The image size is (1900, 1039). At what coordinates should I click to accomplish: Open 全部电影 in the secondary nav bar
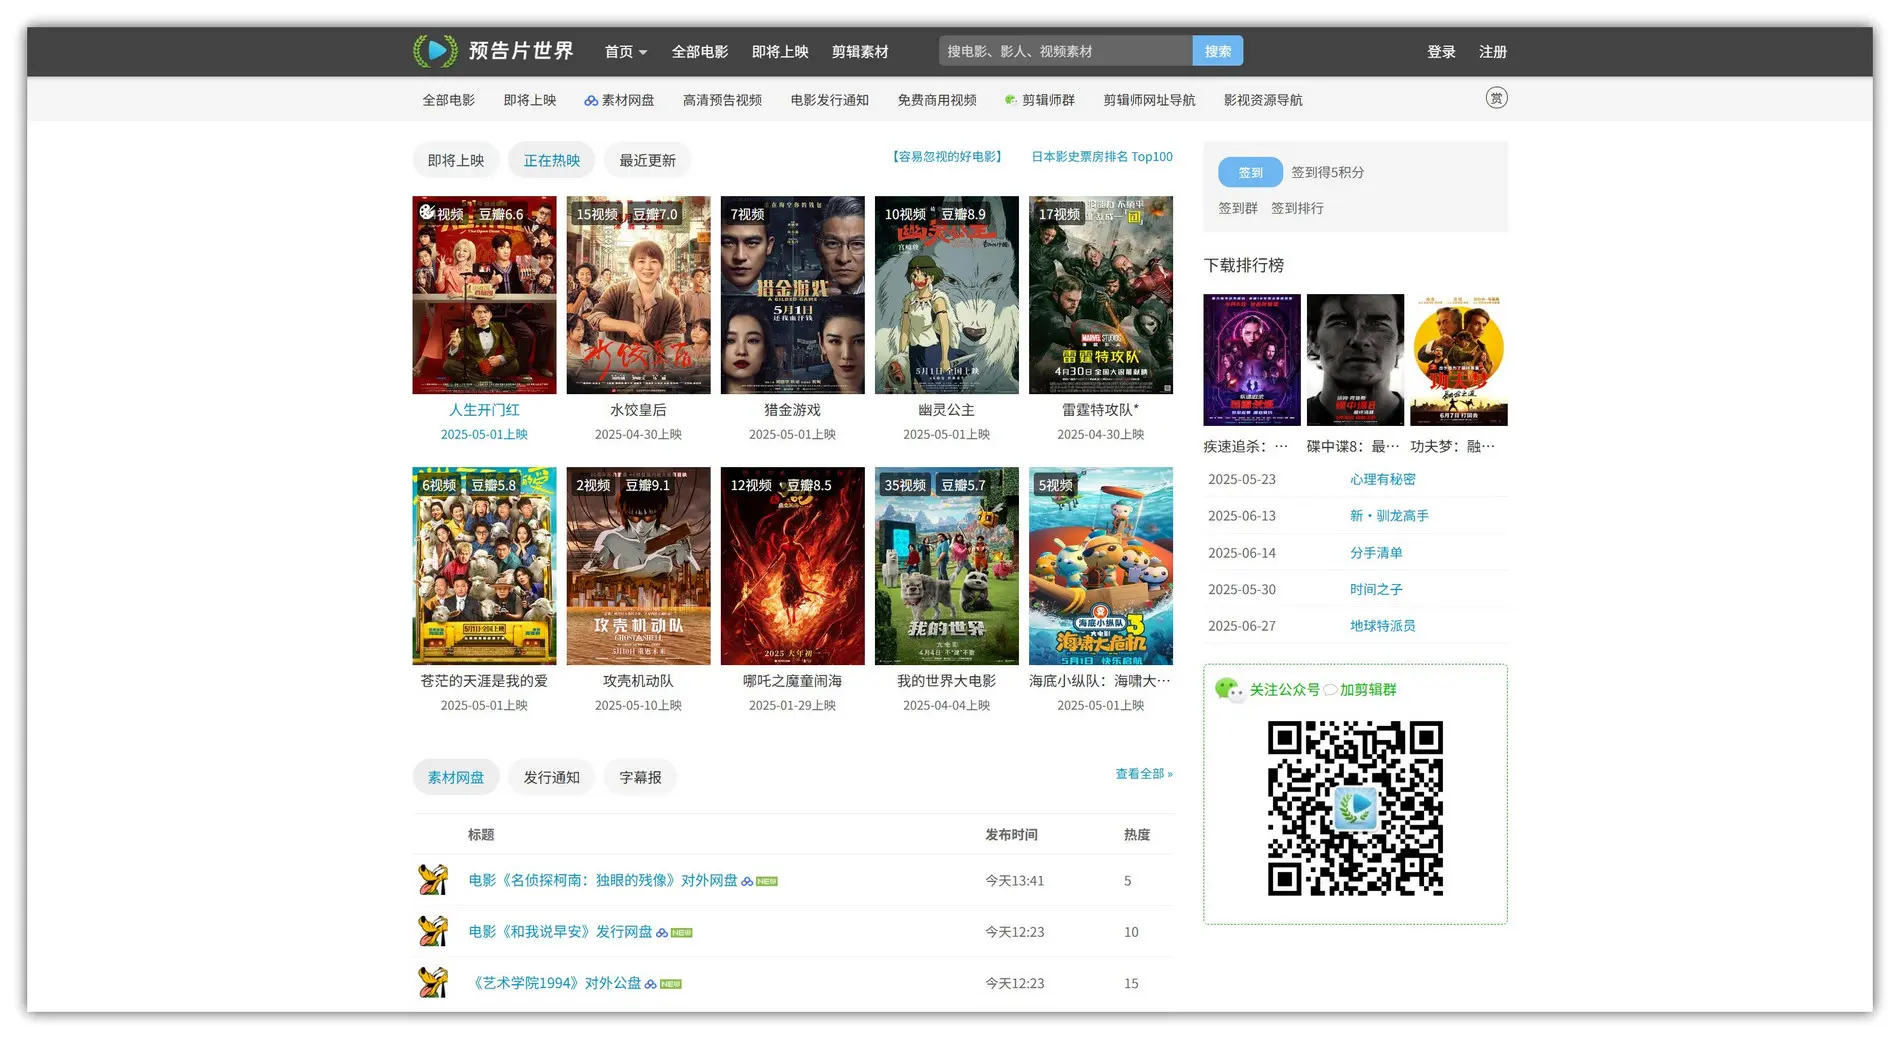[x=449, y=100]
